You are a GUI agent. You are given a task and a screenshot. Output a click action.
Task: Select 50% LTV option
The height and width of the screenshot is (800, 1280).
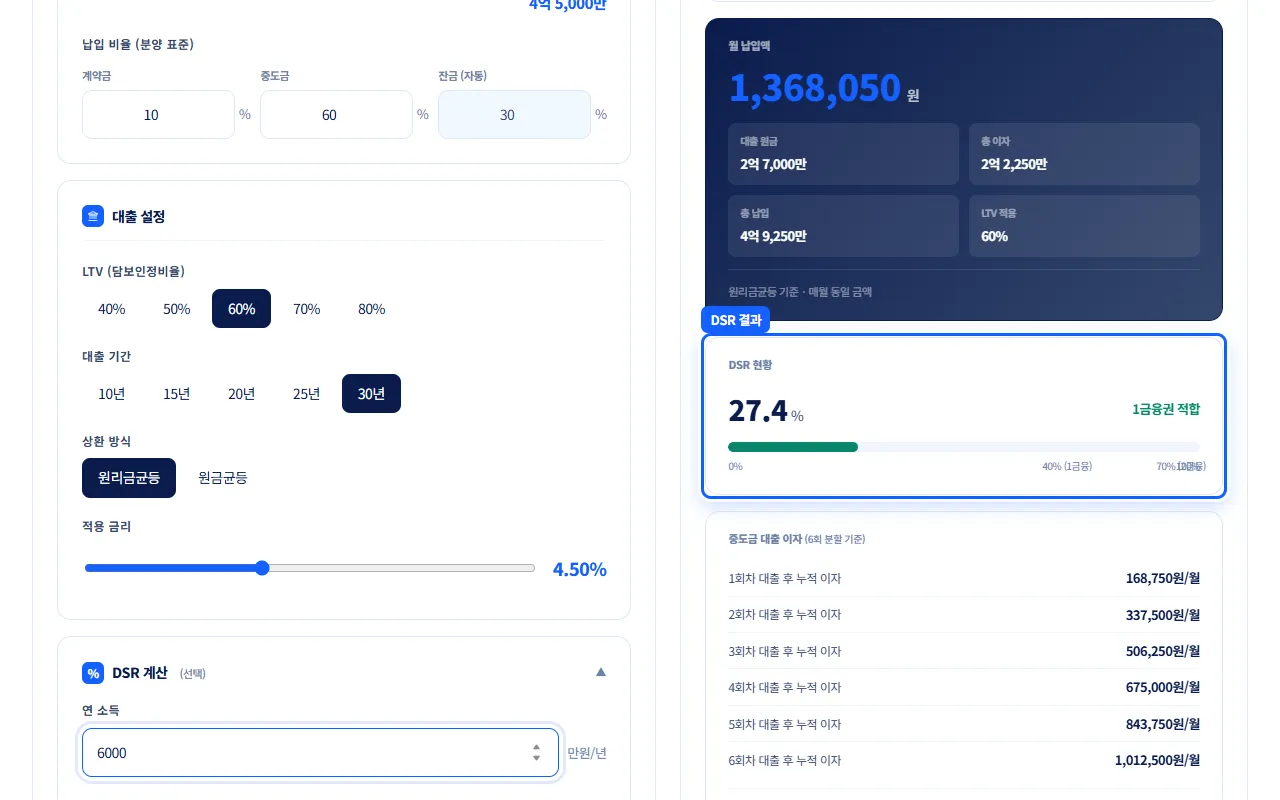point(177,309)
